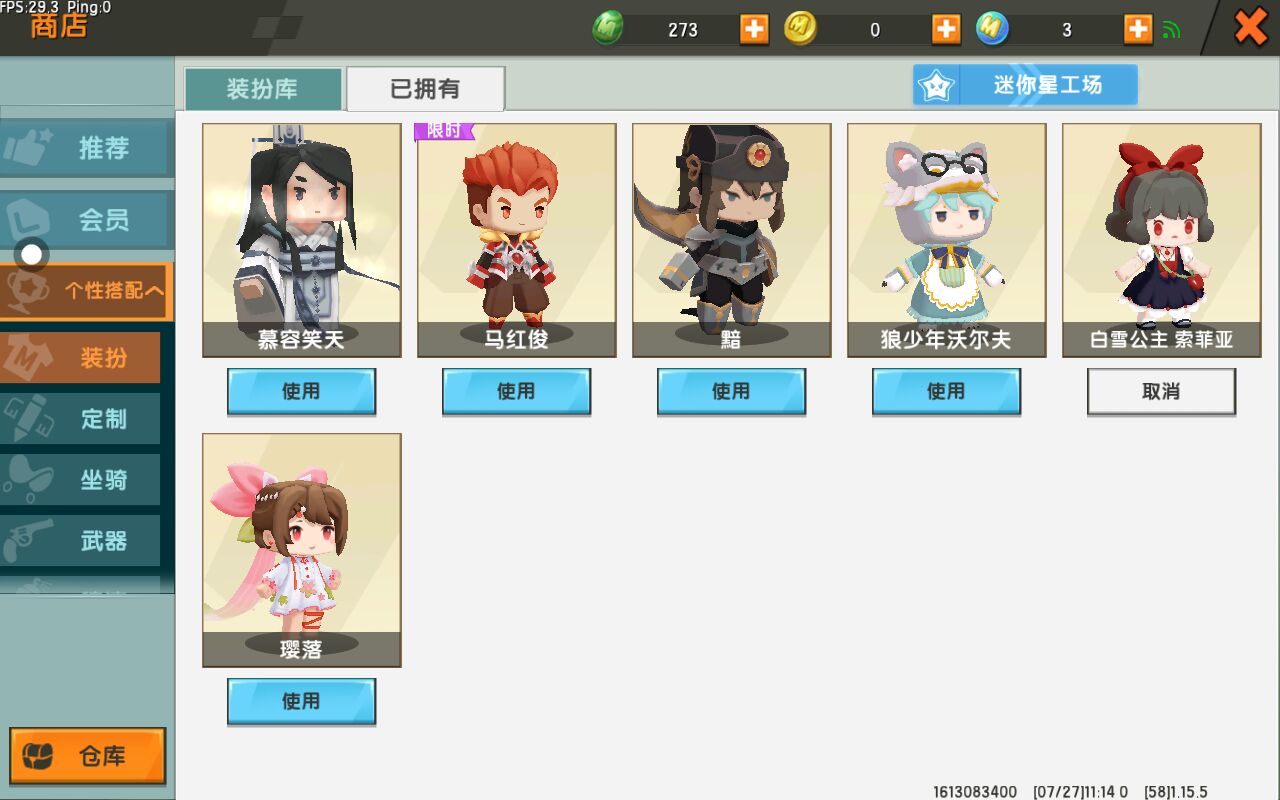Collapse the 个性搭配 section
Screen dimensions: 1280x800
click(x=87, y=291)
